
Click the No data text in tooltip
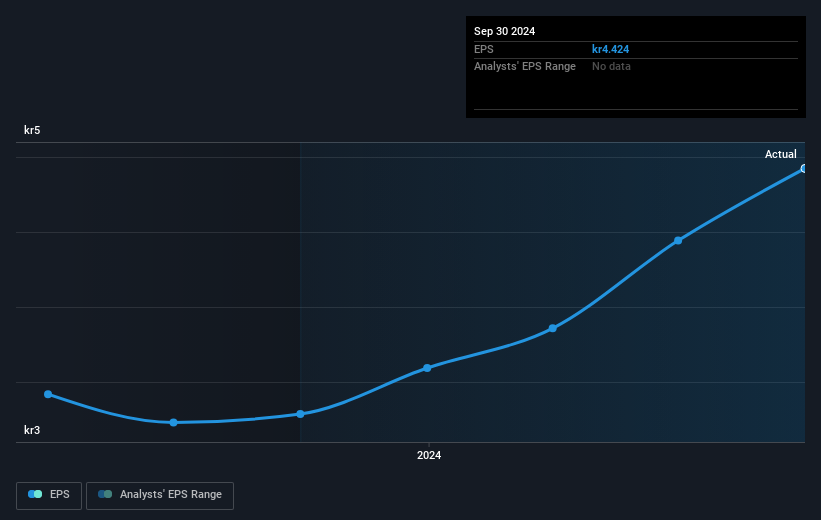[611, 67]
